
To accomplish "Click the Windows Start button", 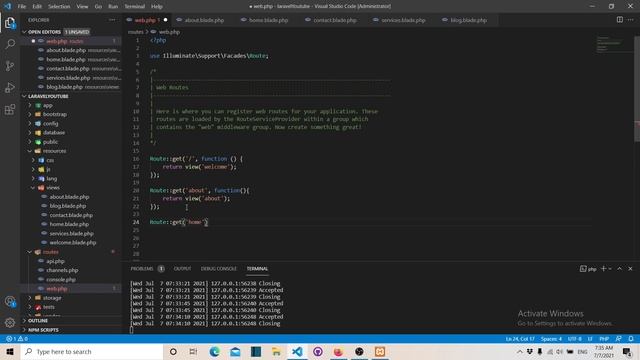I will (x=10, y=351).
